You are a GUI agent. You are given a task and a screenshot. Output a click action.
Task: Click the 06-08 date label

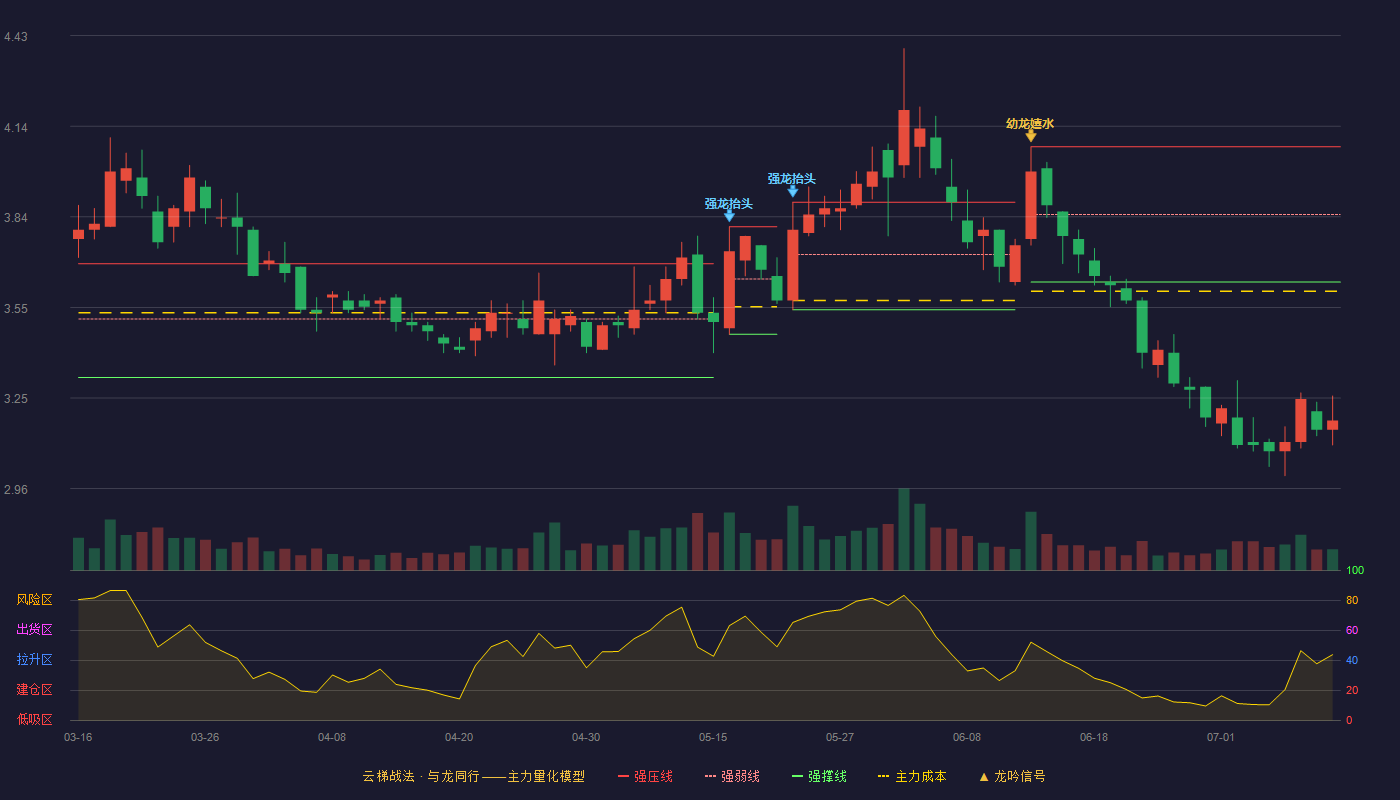coord(967,737)
